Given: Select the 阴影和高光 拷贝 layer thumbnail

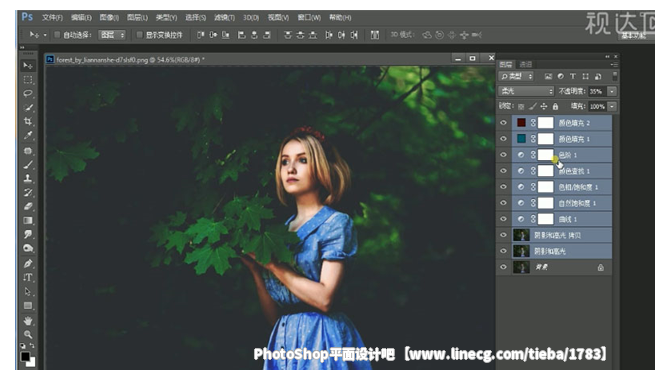Looking at the screenshot, I should coord(521,235).
